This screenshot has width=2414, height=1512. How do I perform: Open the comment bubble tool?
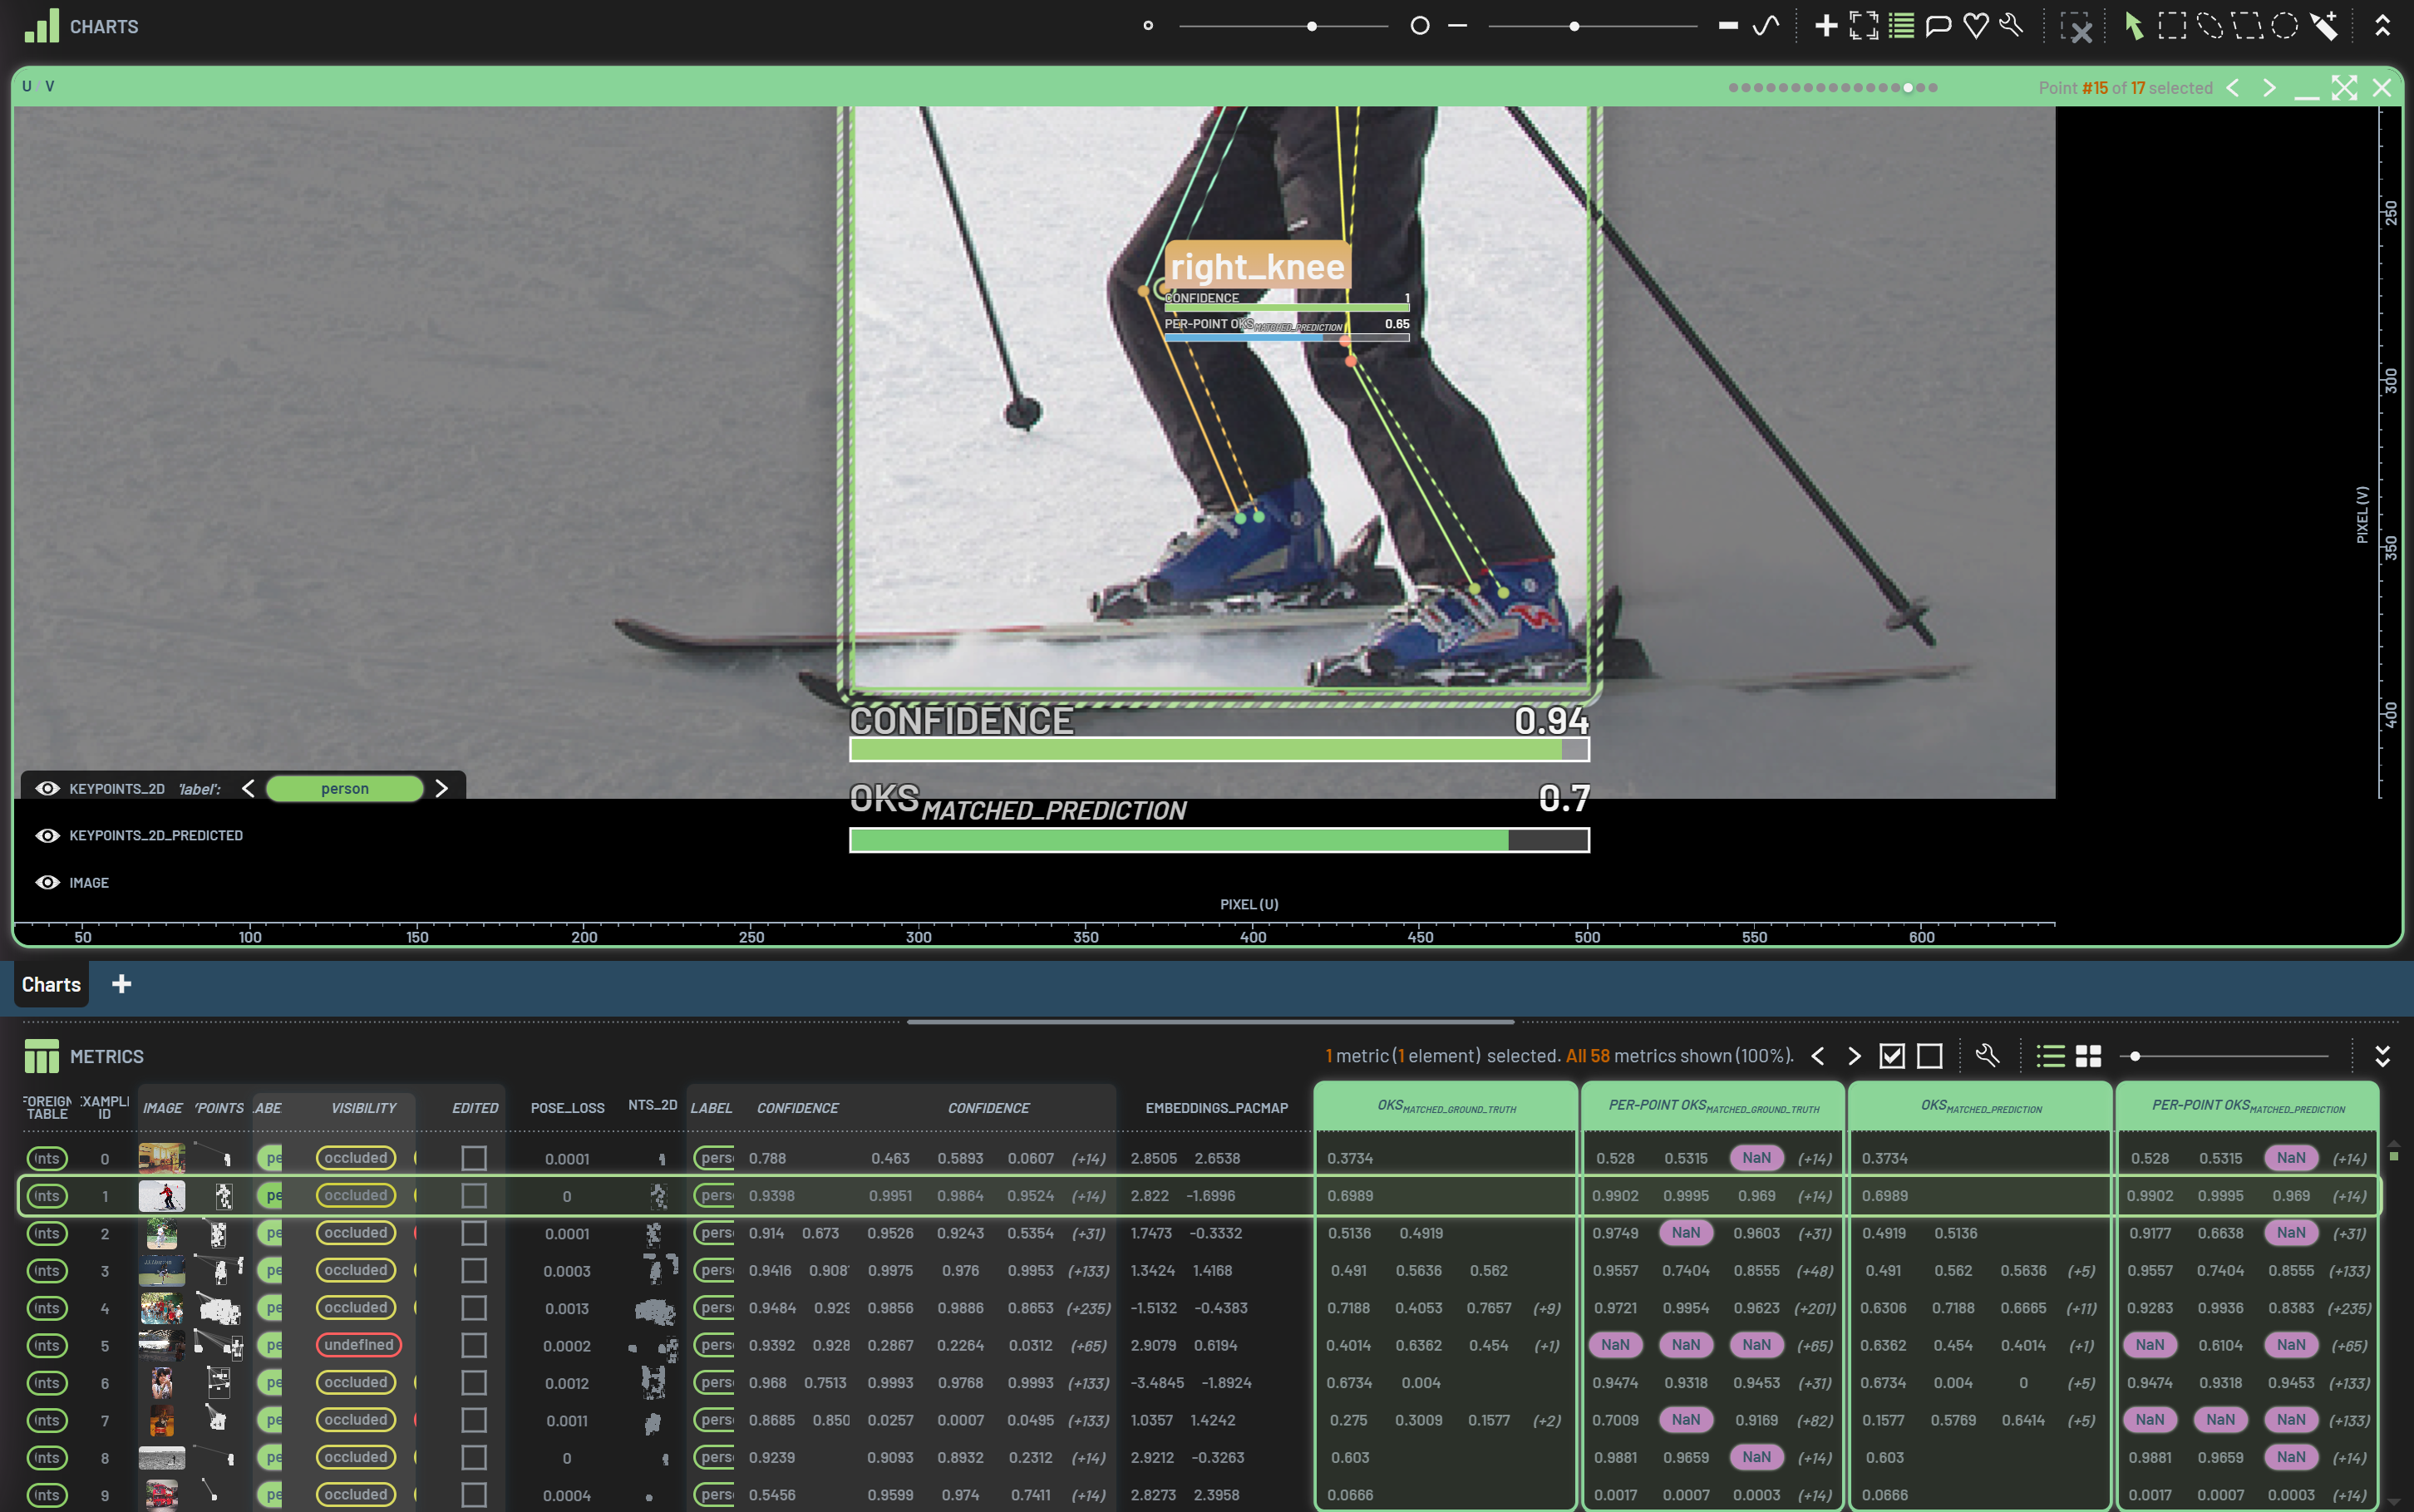tap(1938, 26)
